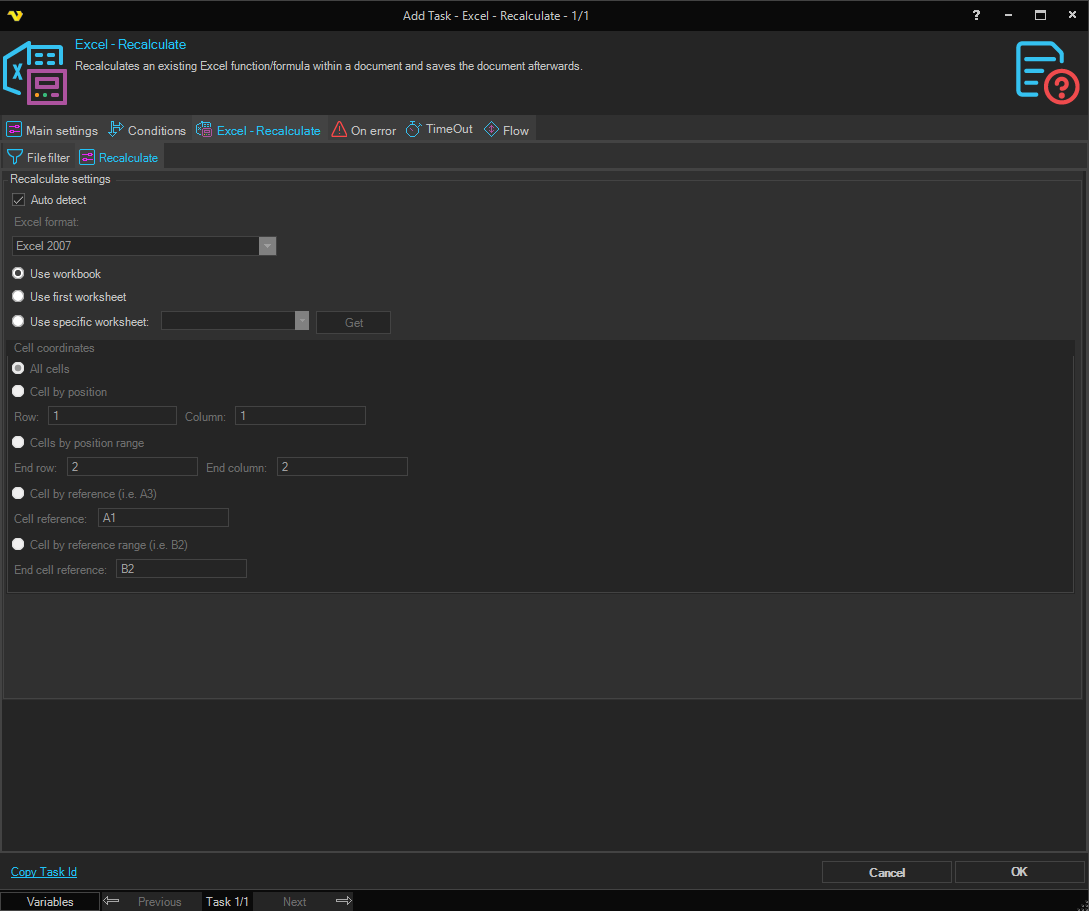
Task: Click the End row input field
Action: coord(132,467)
